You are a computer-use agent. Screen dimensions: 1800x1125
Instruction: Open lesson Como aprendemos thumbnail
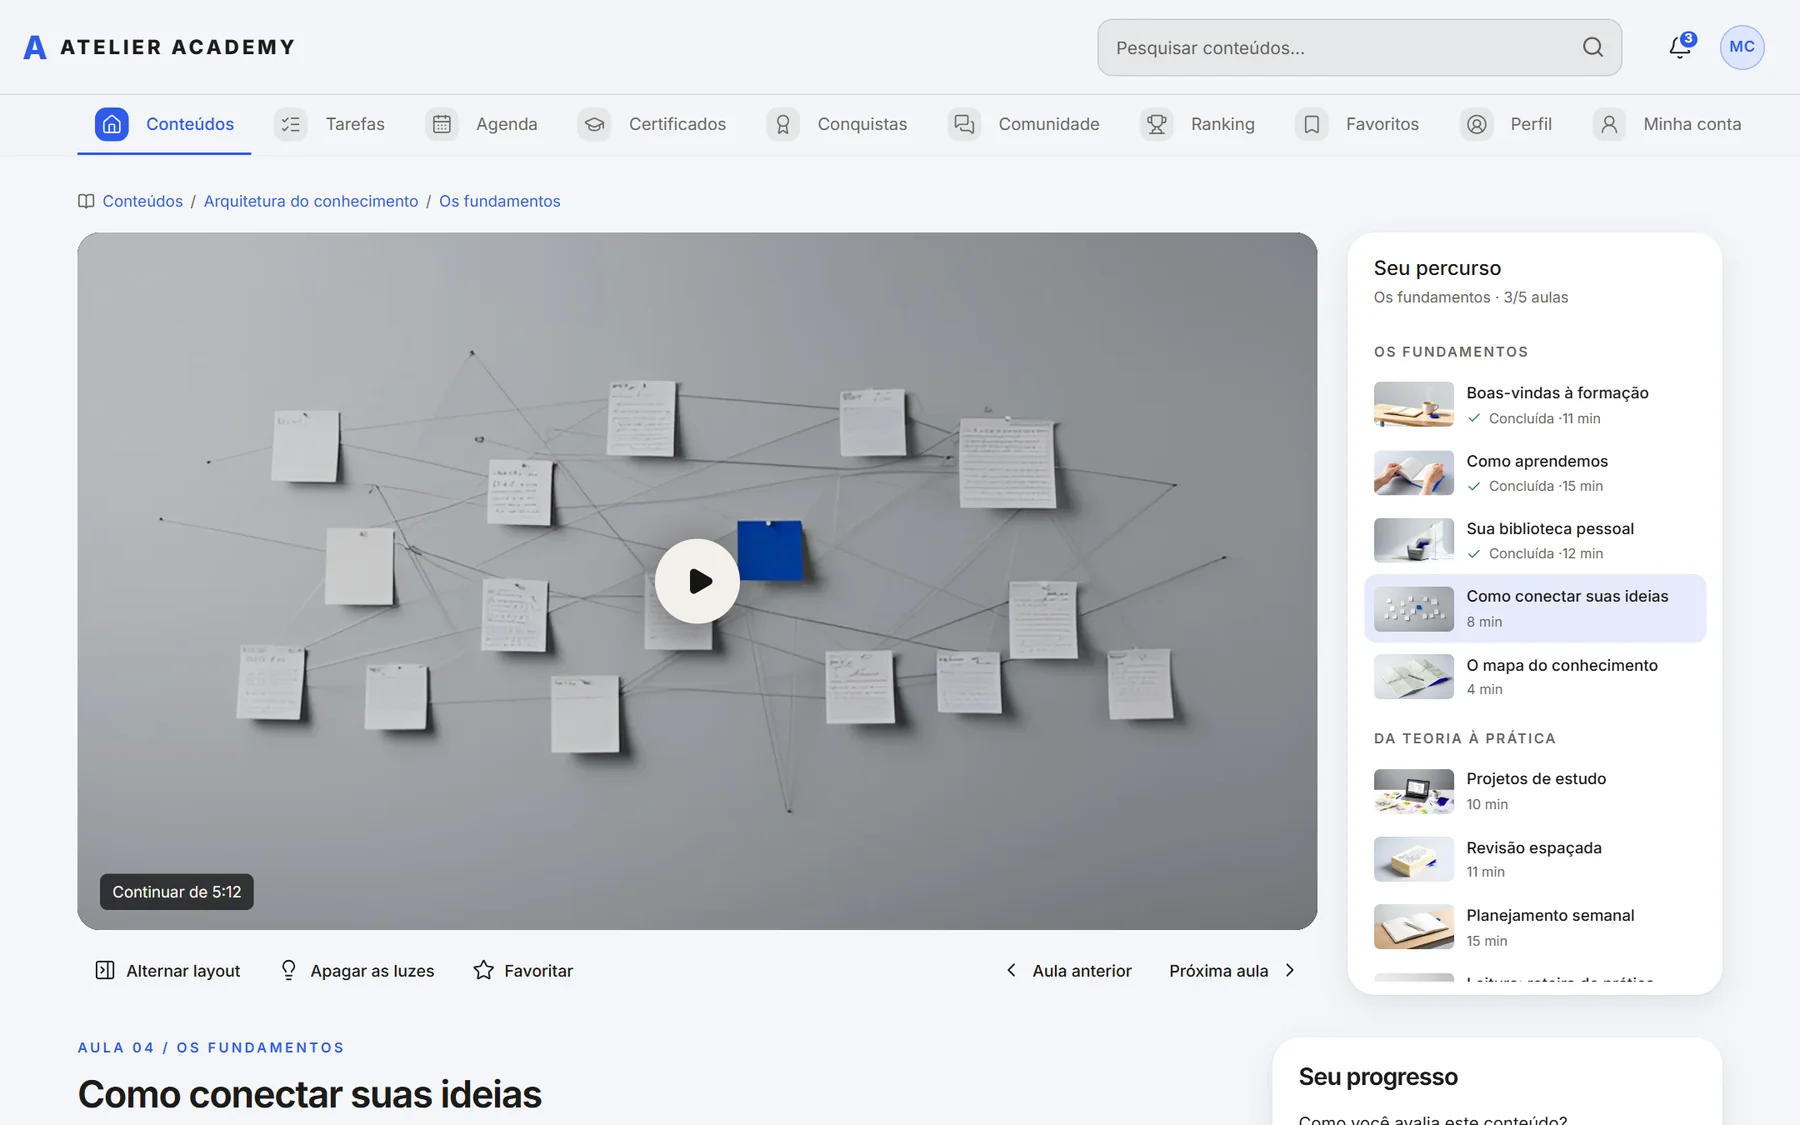coord(1414,473)
